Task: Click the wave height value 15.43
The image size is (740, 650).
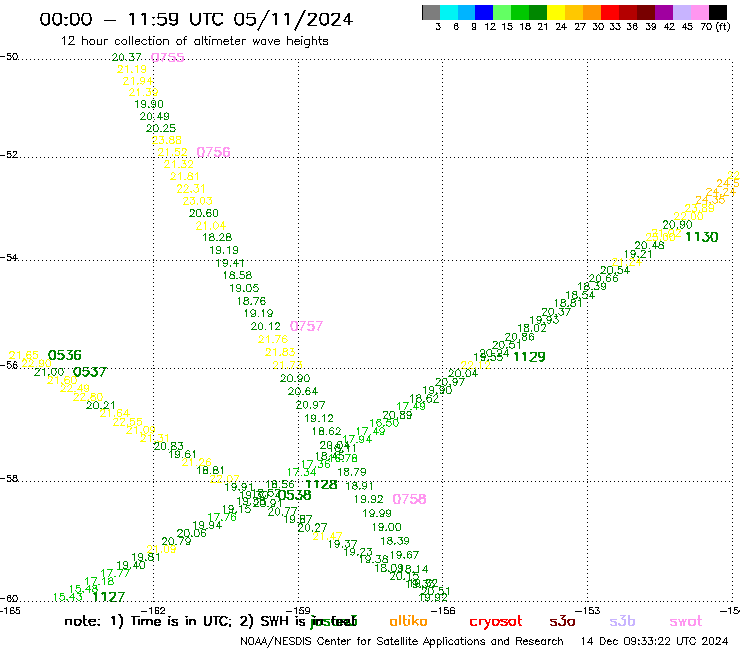Action: click(x=67, y=597)
